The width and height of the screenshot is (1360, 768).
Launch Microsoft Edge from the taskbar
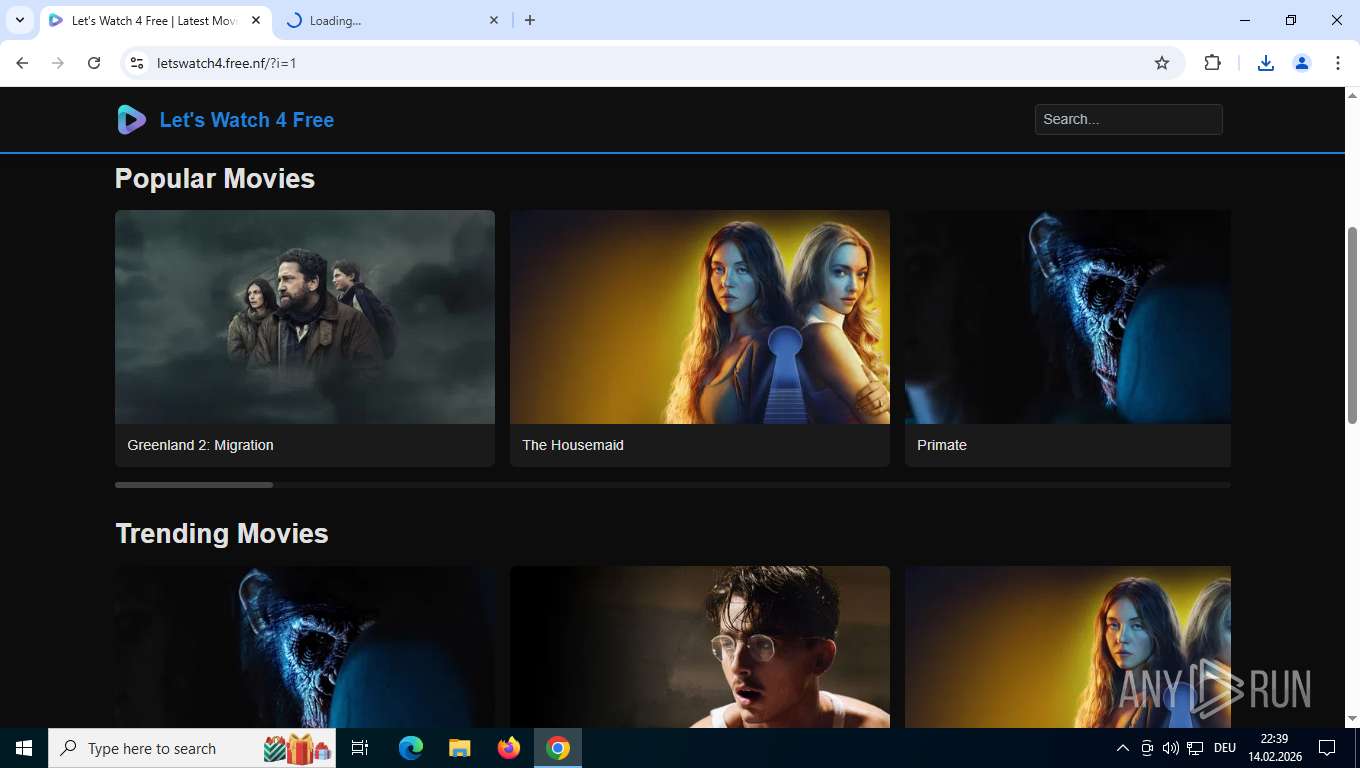coord(411,748)
